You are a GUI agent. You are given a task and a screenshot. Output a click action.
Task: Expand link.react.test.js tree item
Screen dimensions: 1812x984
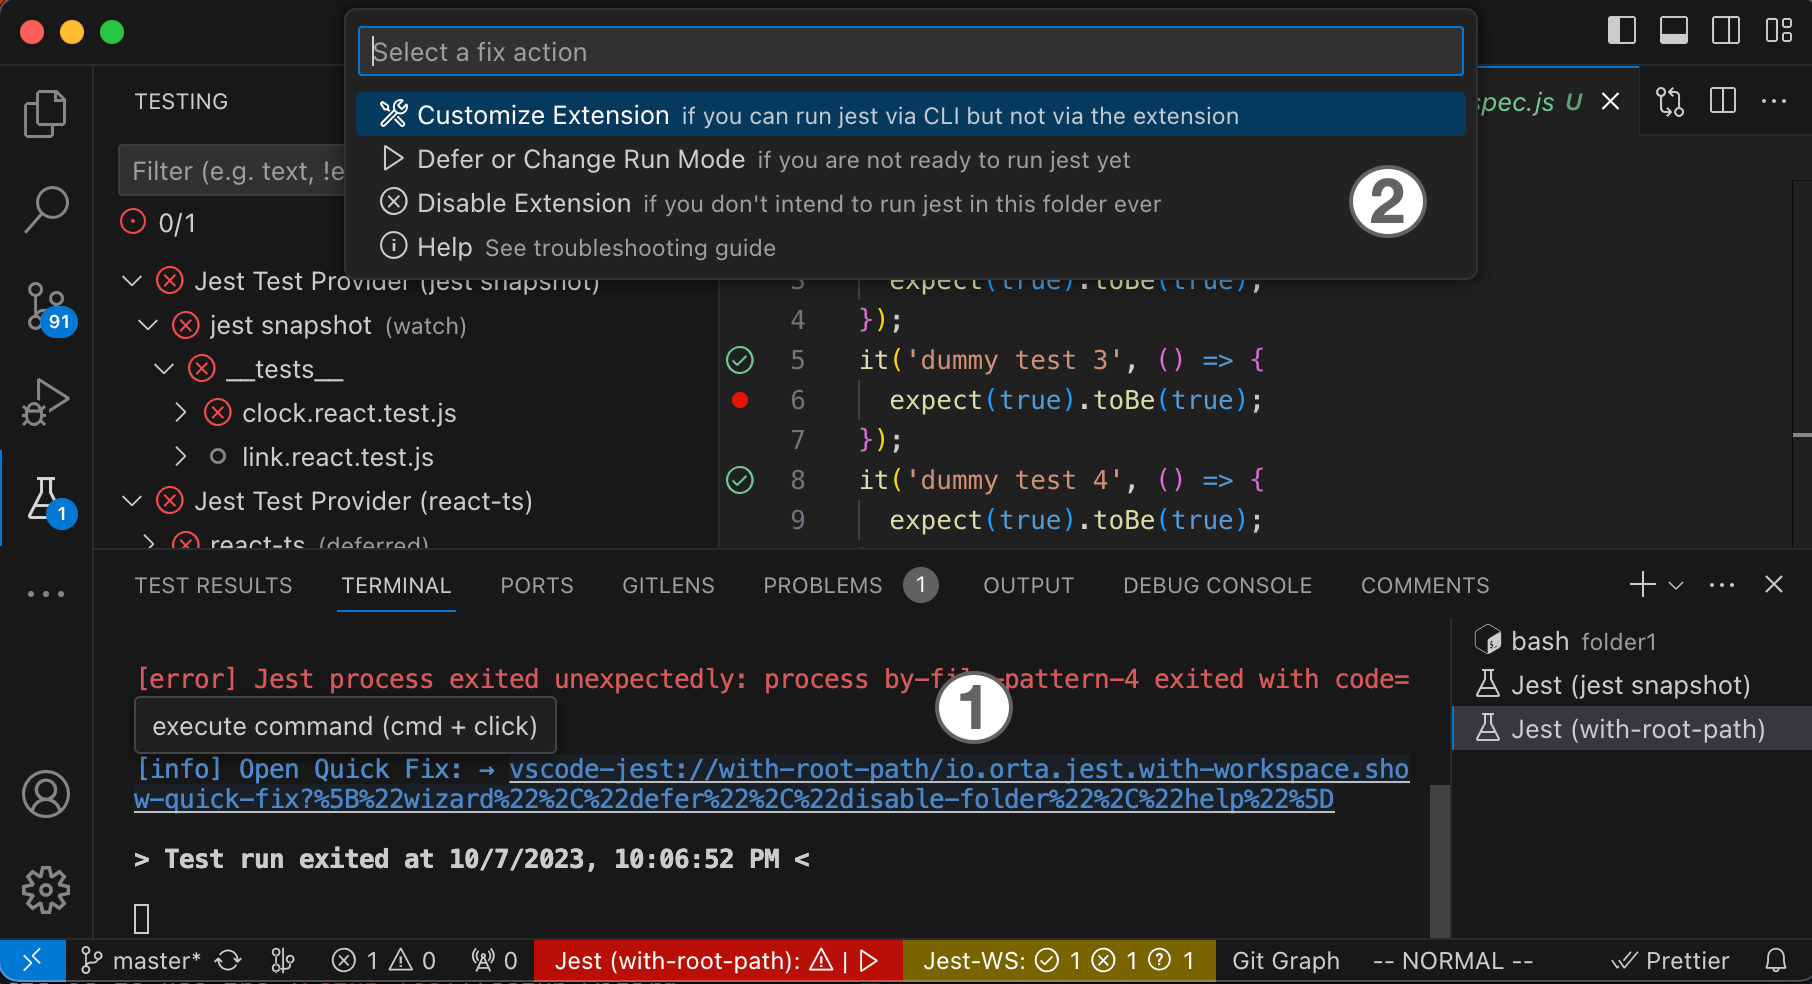coord(180,457)
